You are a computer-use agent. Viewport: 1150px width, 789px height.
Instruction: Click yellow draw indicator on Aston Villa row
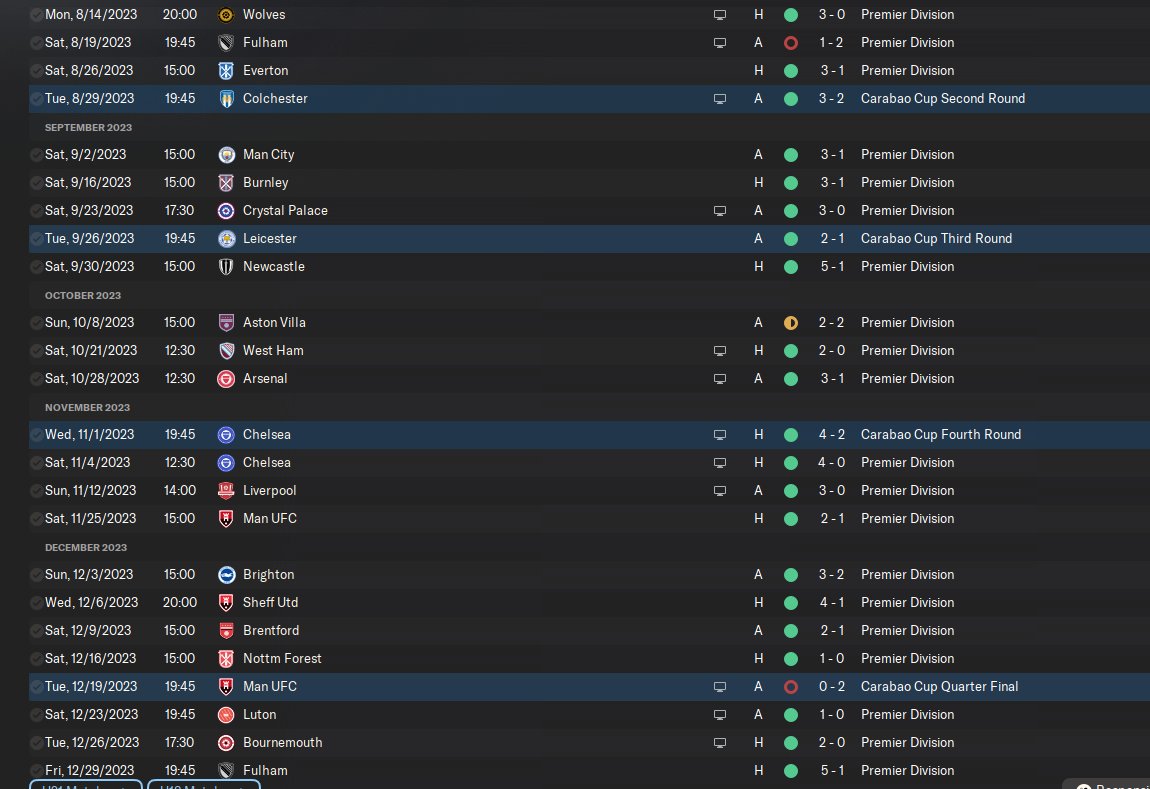click(x=791, y=323)
